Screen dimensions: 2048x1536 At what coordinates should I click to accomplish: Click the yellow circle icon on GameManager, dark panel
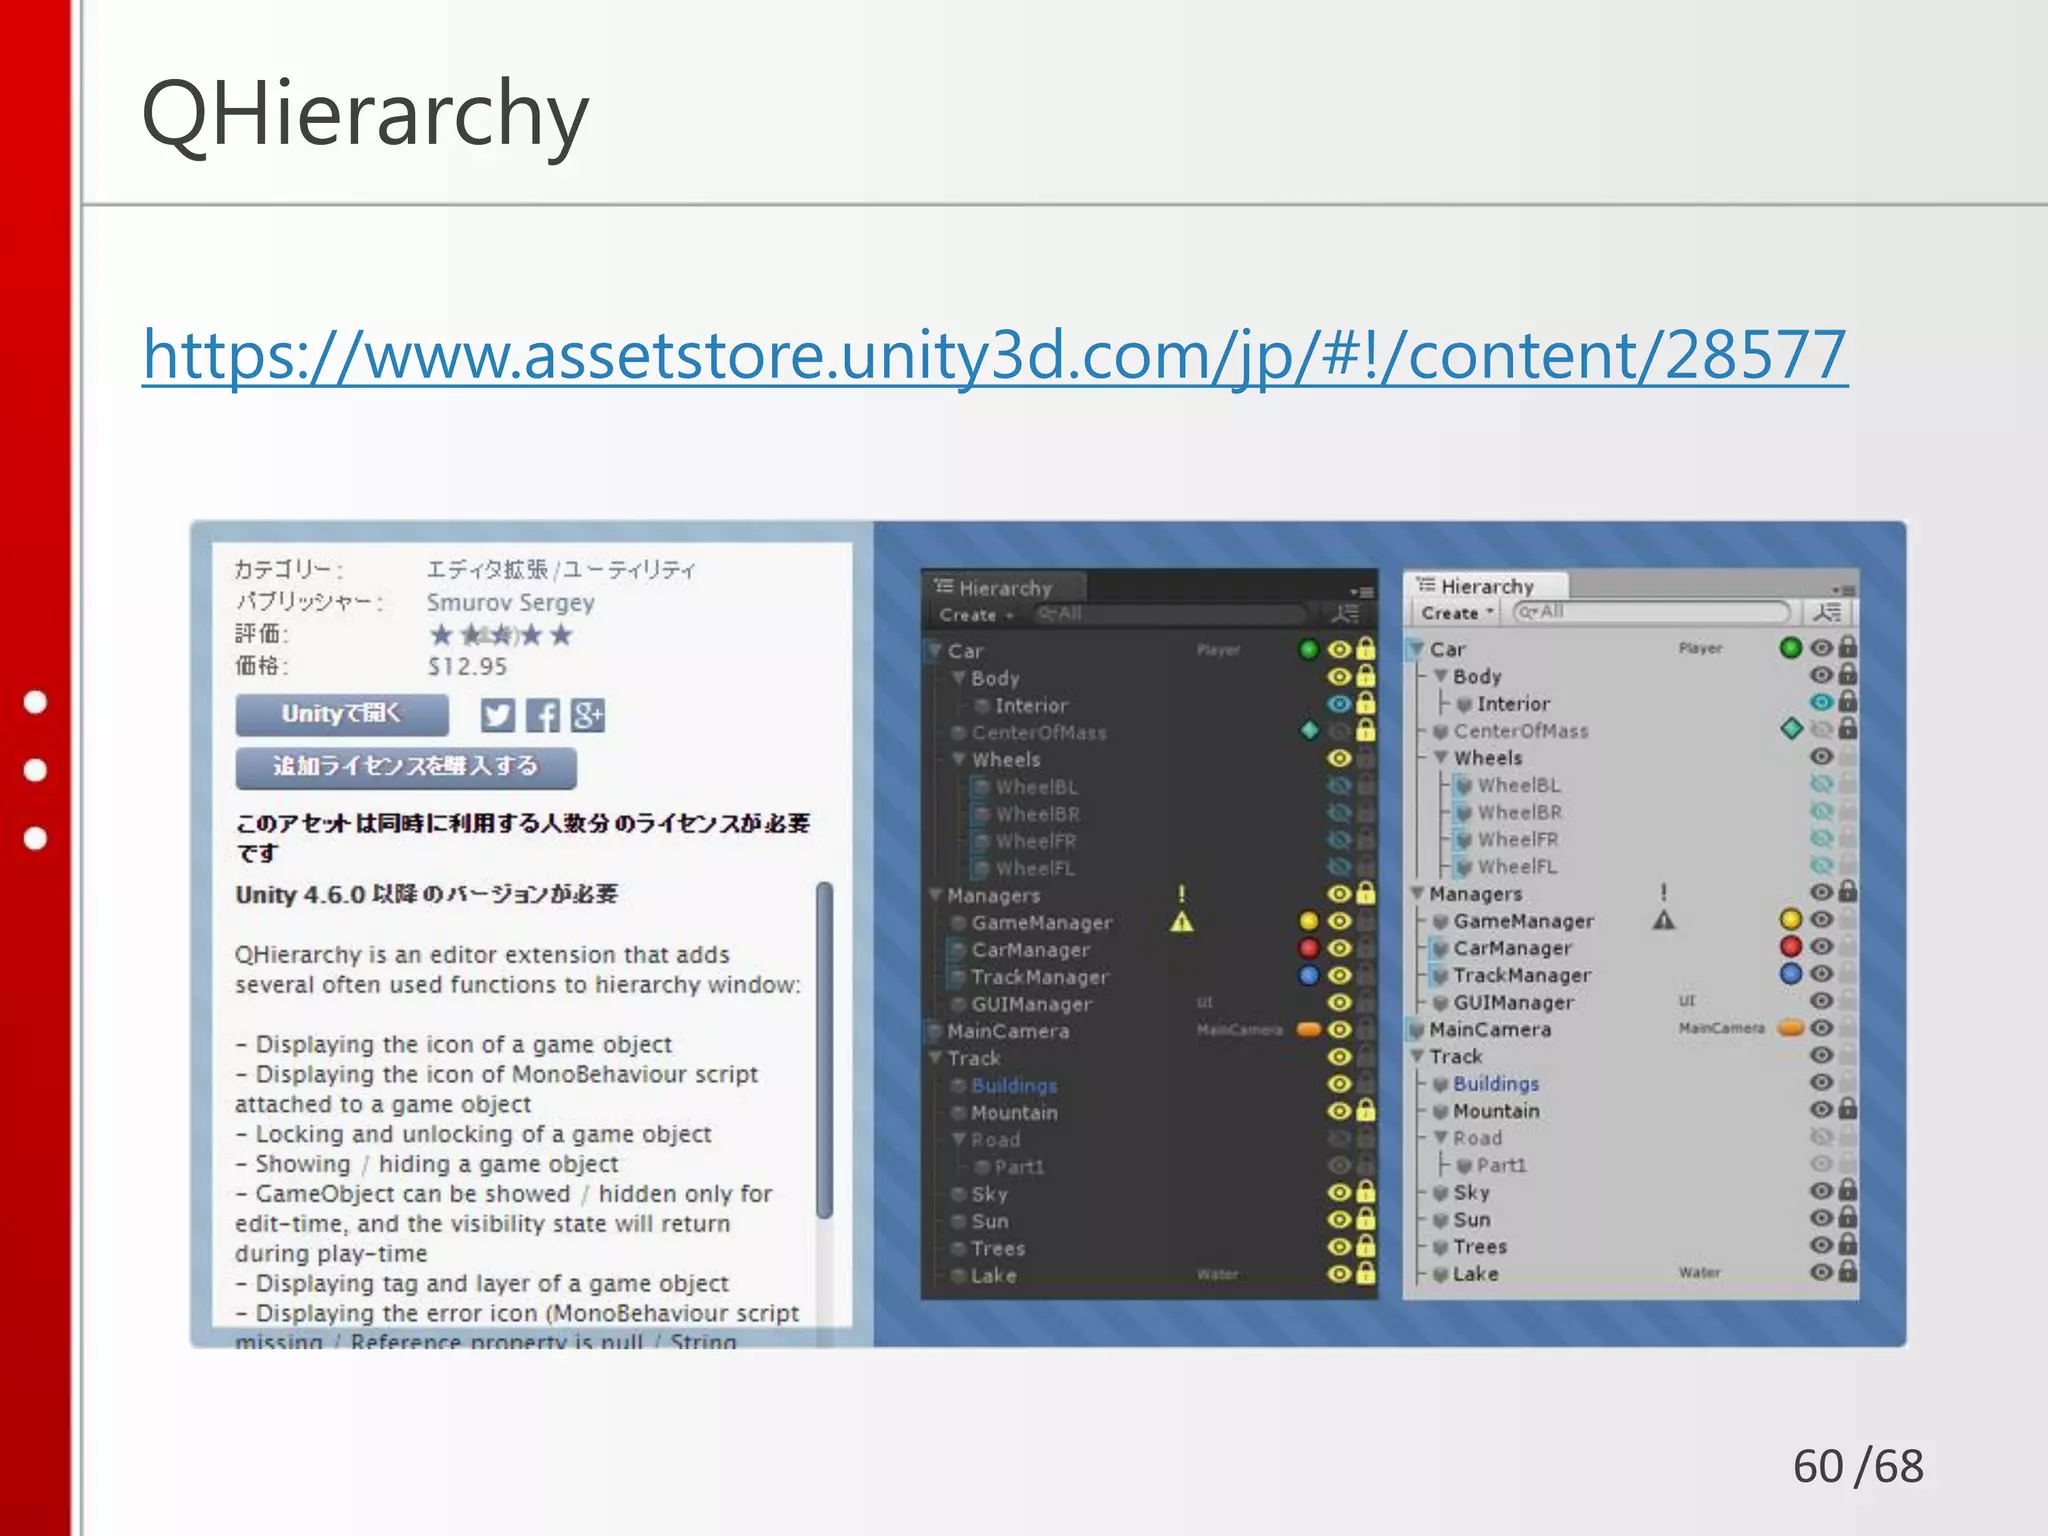pyautogui.click(x=1308, y=921)
